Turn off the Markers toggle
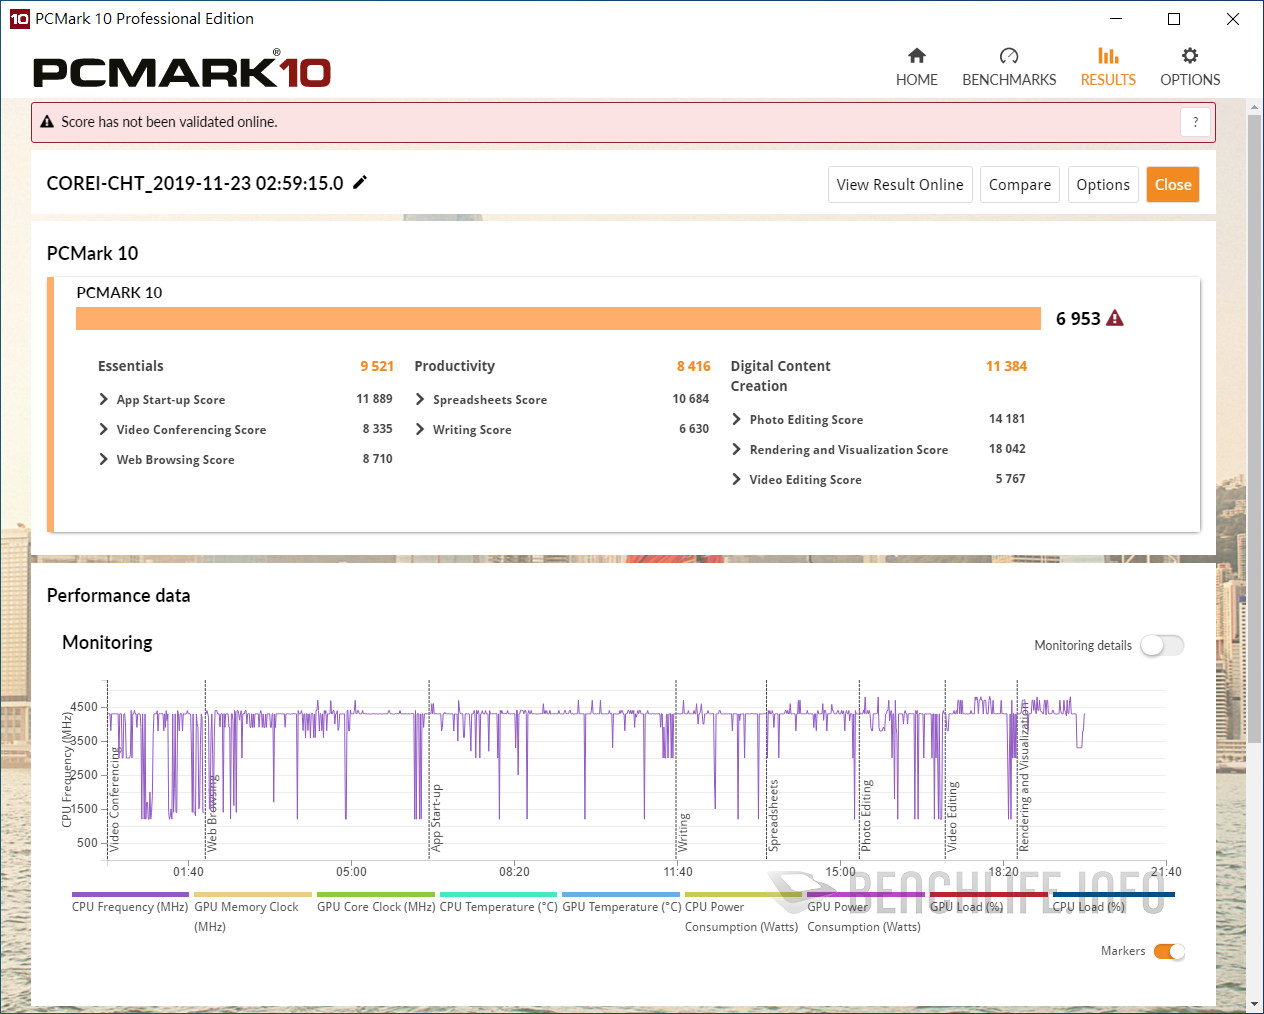 click(x=1168, y=951)
